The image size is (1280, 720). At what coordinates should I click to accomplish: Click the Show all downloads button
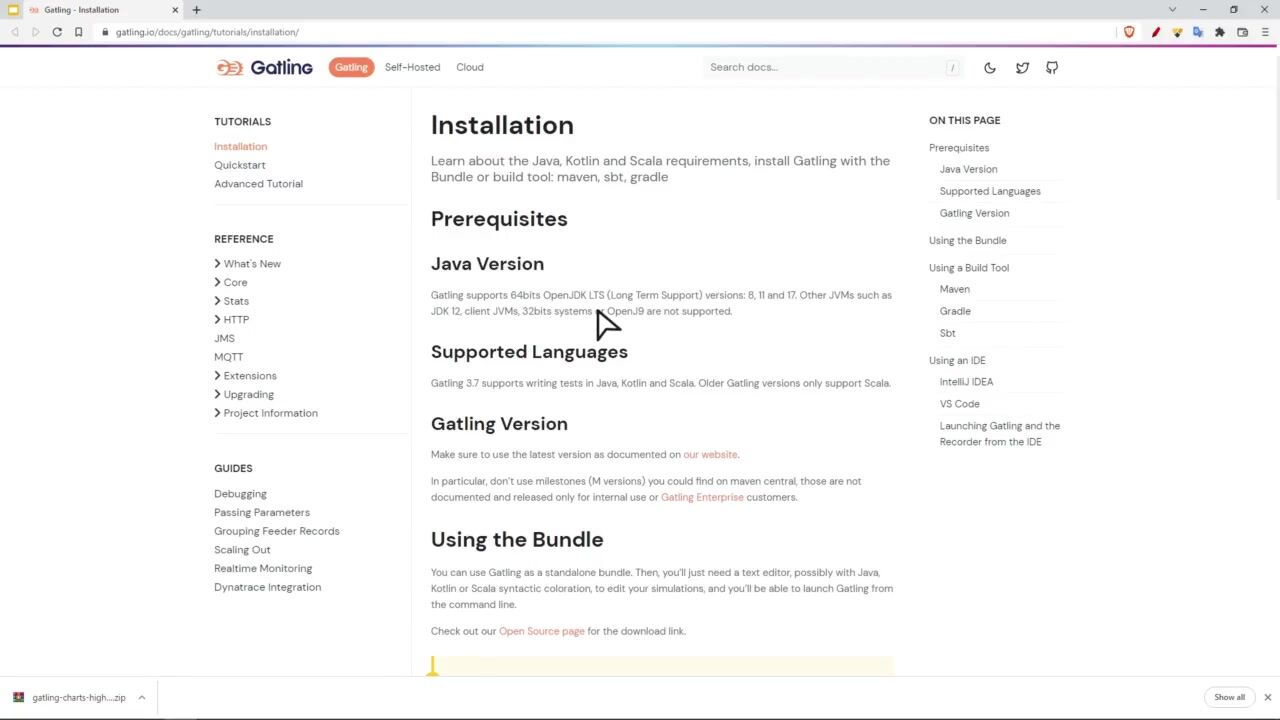coord(1229,697)
